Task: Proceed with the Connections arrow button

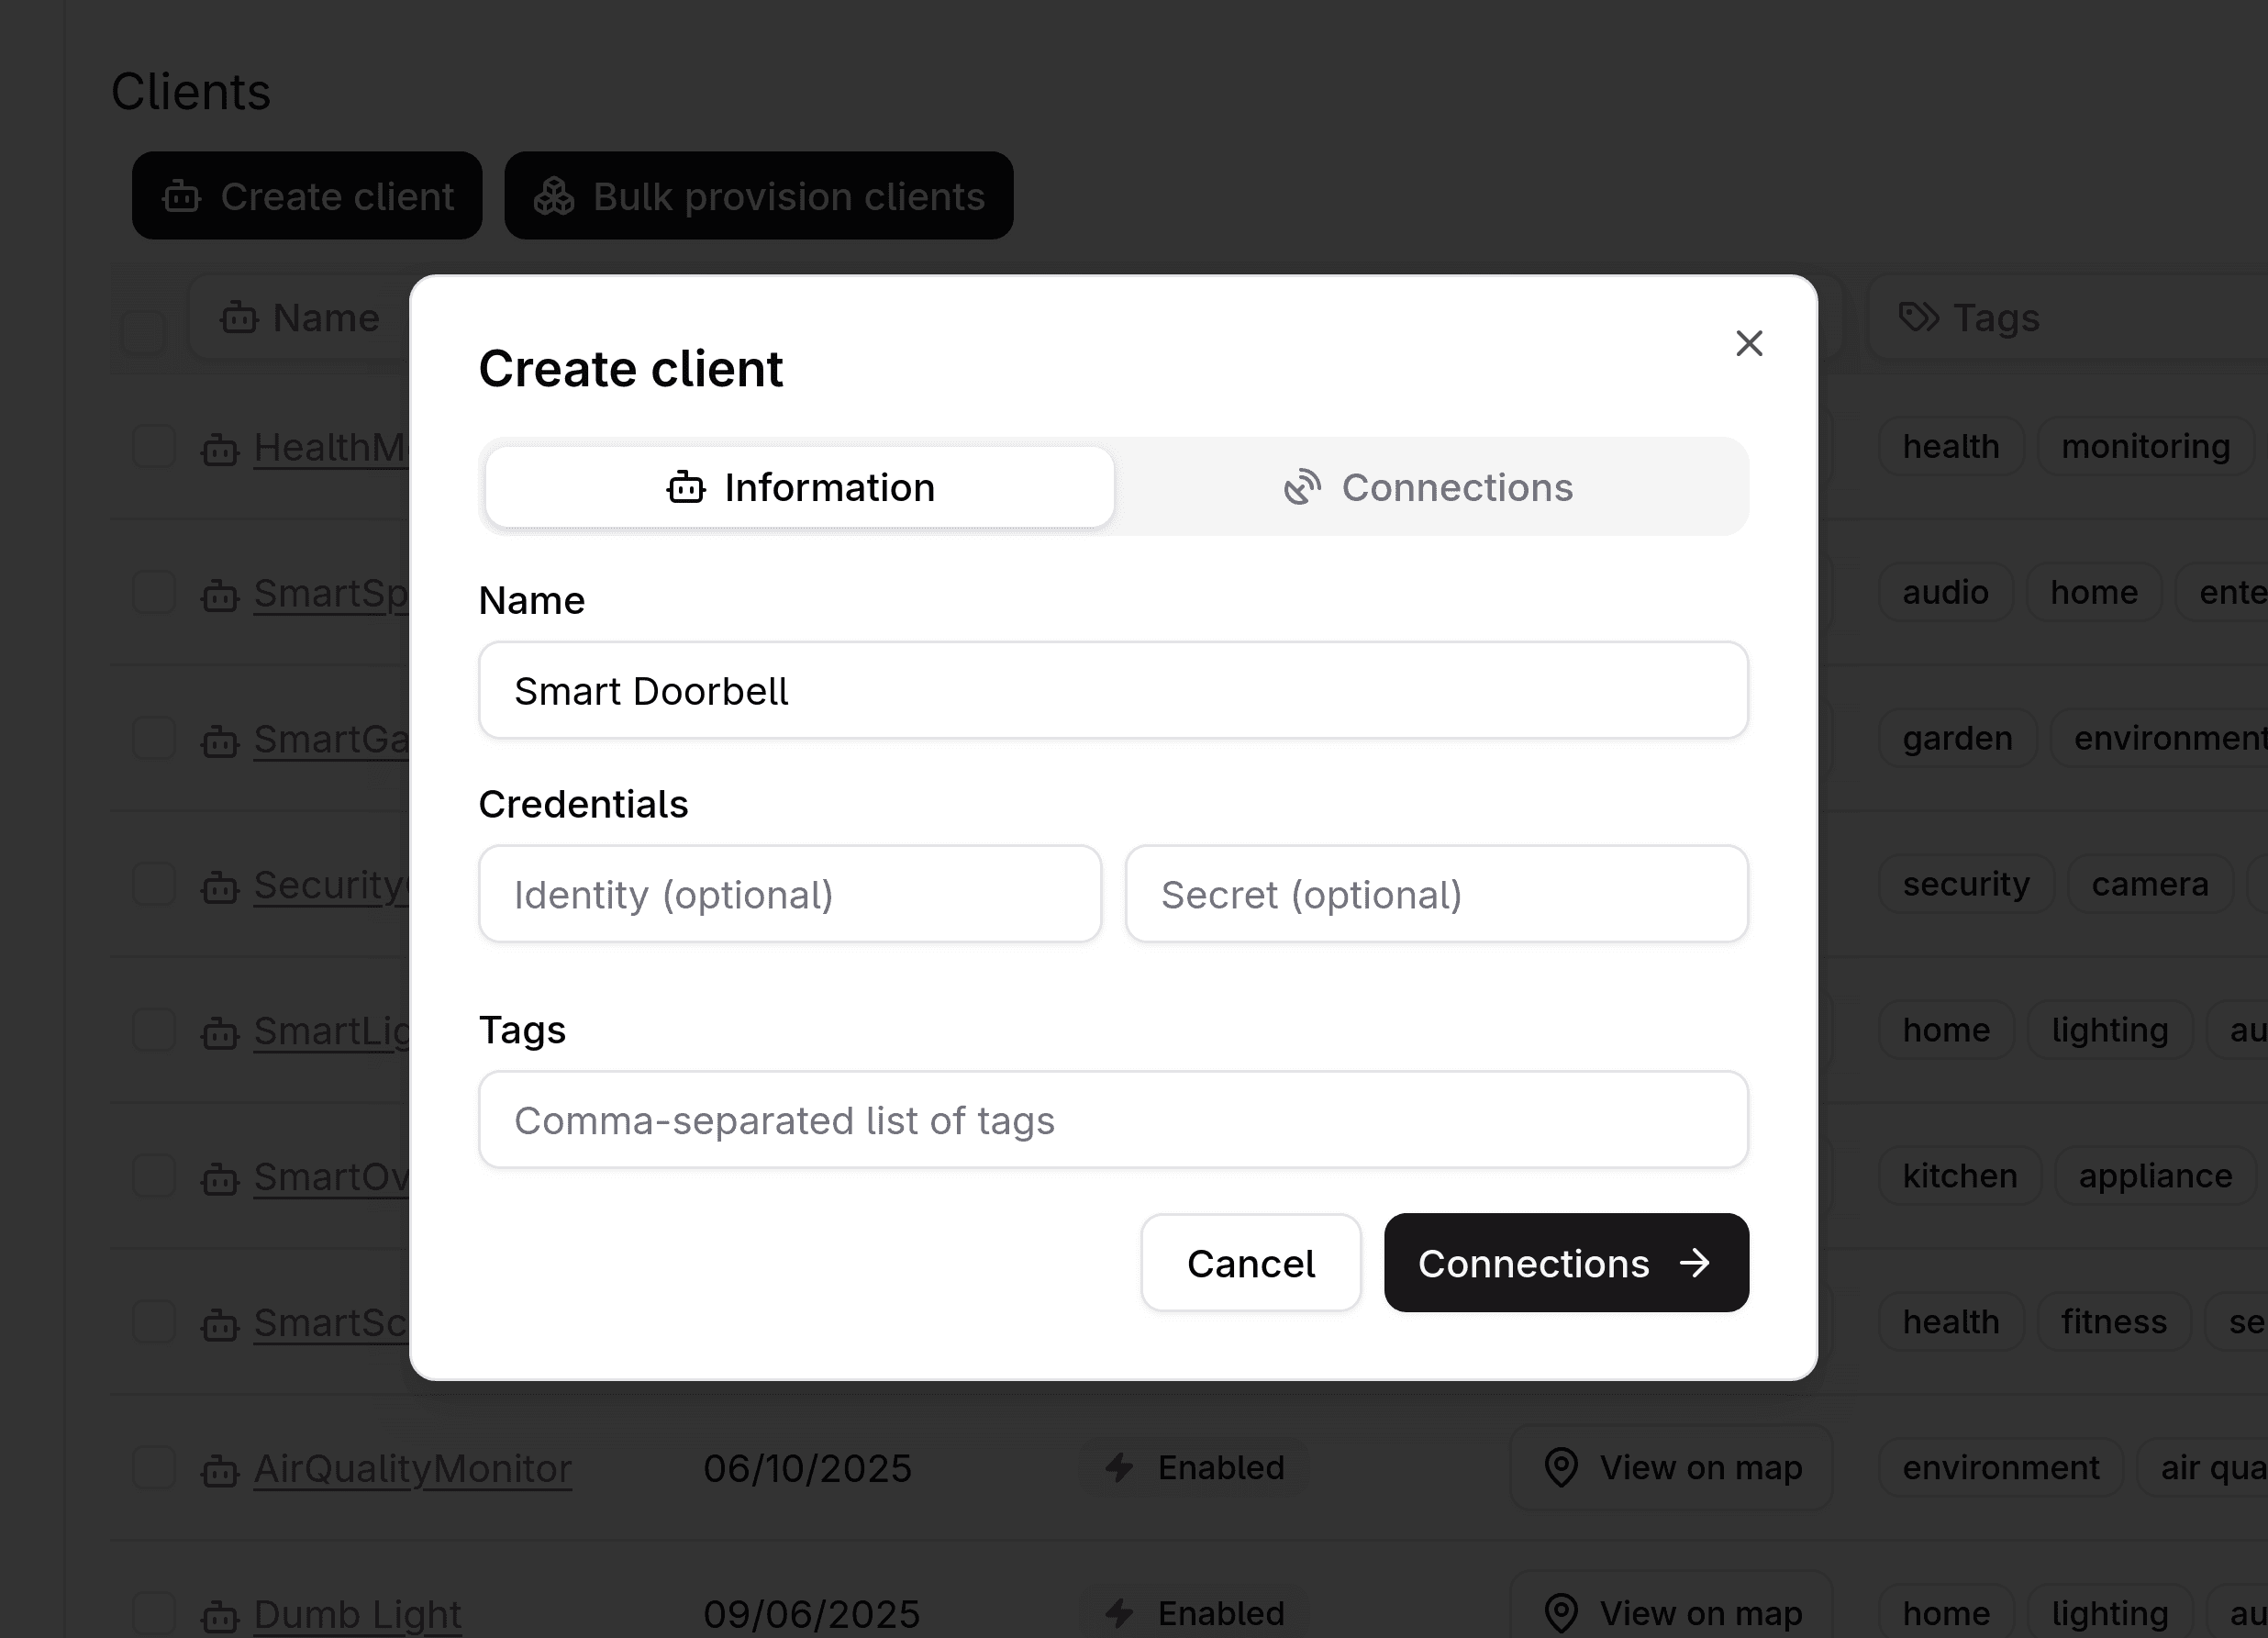Action: pos(1565,1263)
